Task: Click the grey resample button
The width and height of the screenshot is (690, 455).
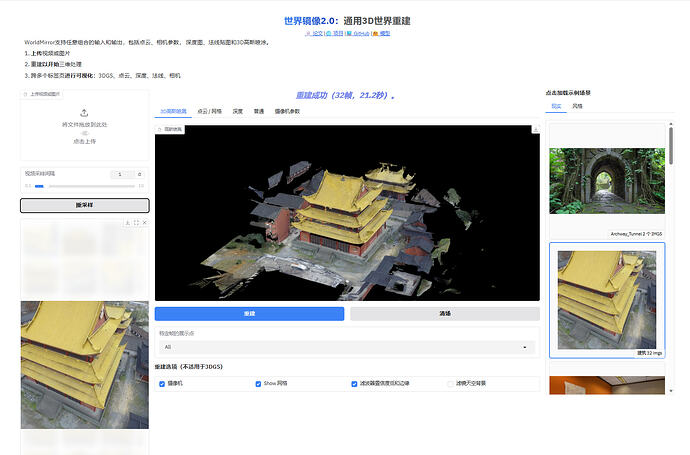Action: [84, 205]
